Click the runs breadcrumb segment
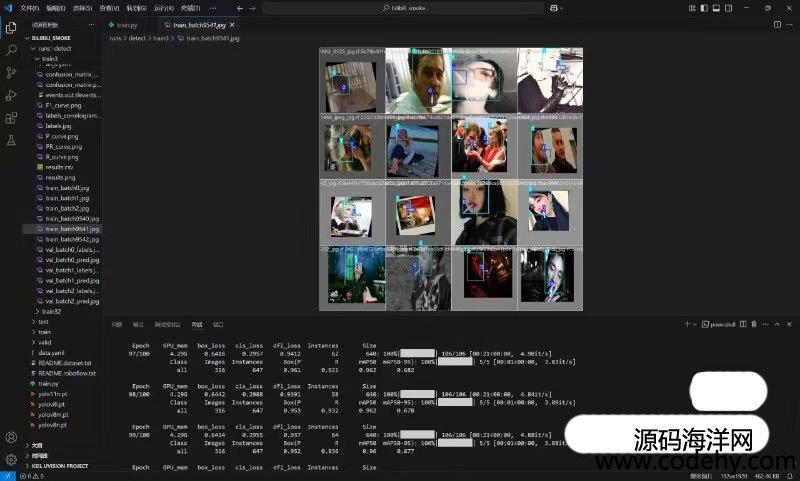The image size is (800, 481). (x=115, y=38)
